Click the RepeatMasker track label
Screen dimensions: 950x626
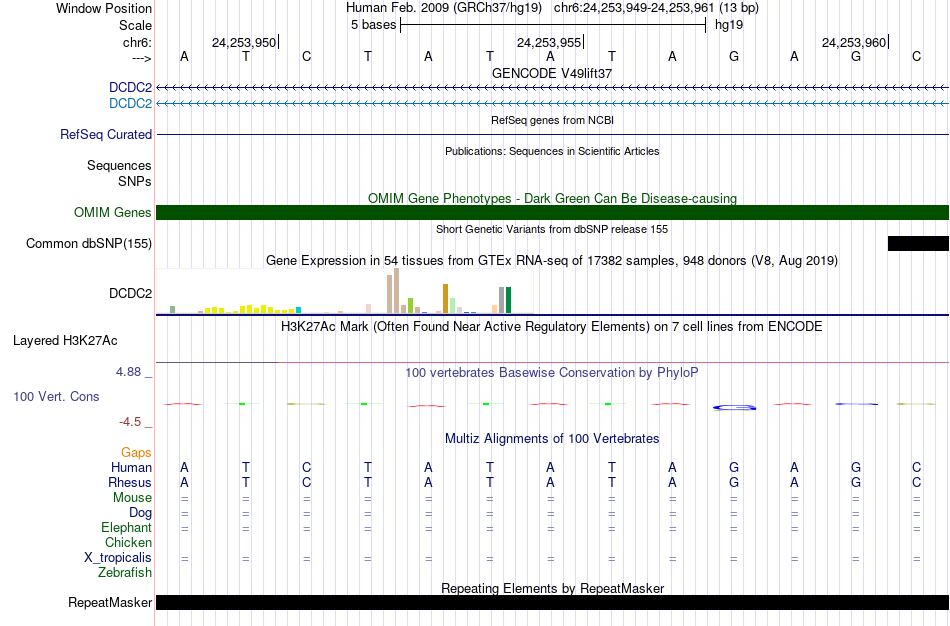point(110,602)
